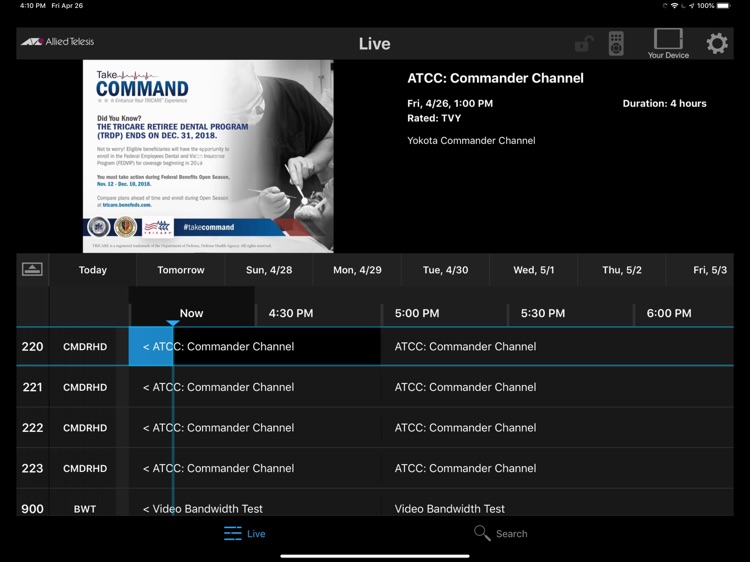Tap Fri, 4/26, 1:00 PM text
This screenshot has height=562, width=750.
pyautogui.click(x=450, y=104)
